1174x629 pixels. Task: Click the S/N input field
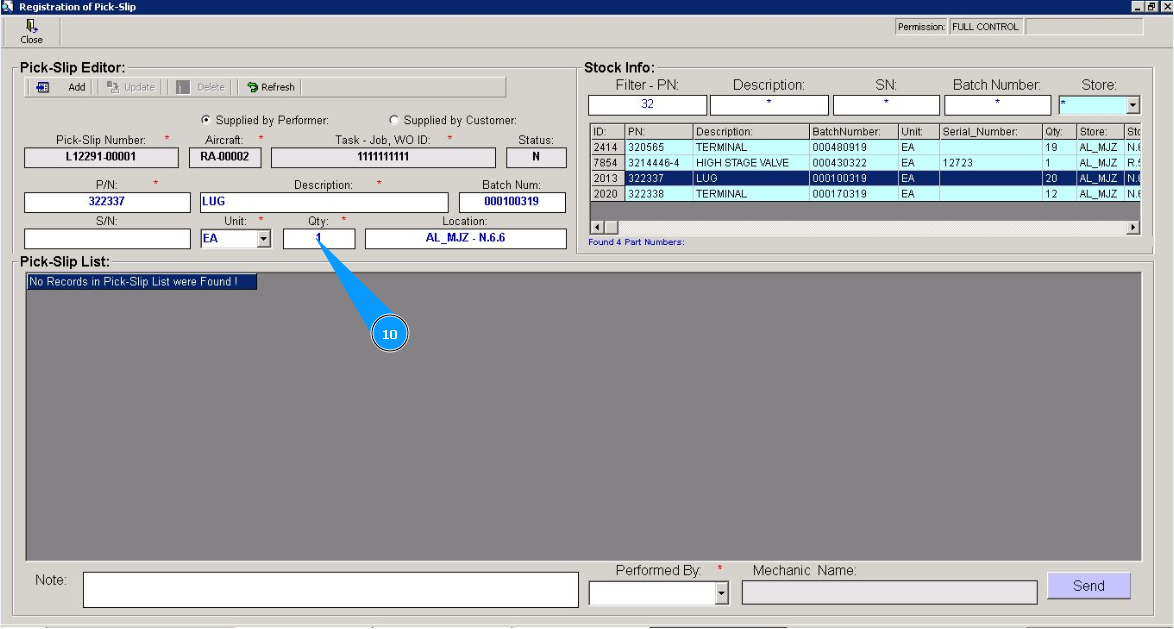click(x=107, y=239)
